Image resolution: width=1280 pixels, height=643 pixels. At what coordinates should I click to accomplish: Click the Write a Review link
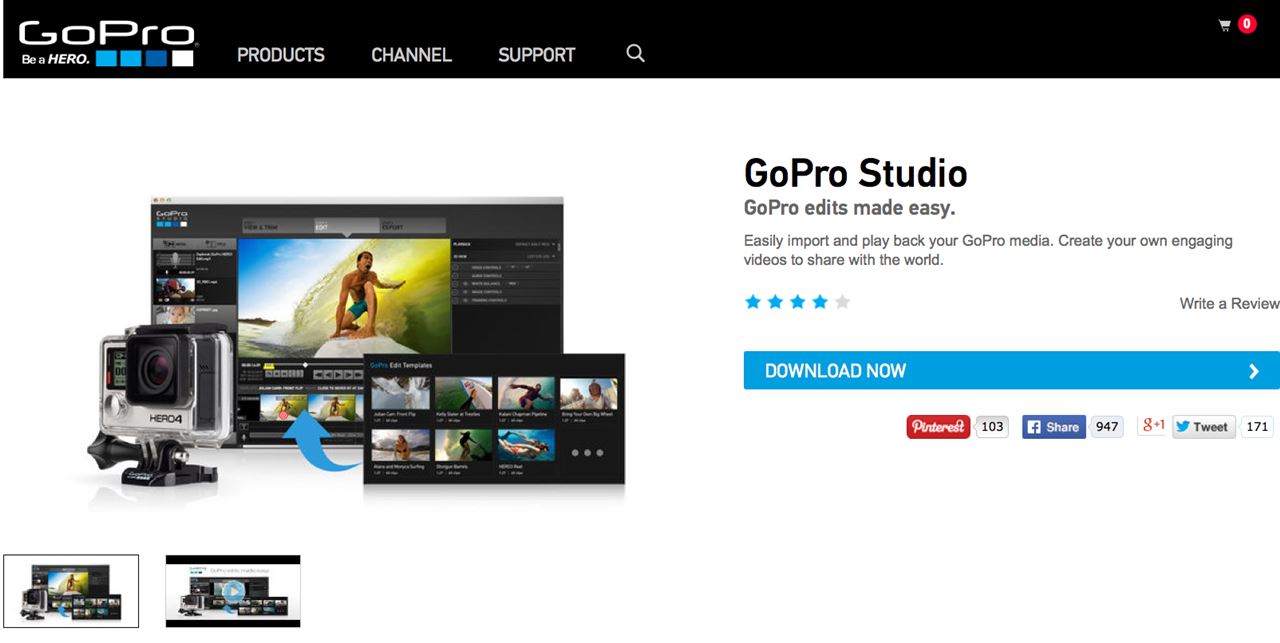point(1229,303)
